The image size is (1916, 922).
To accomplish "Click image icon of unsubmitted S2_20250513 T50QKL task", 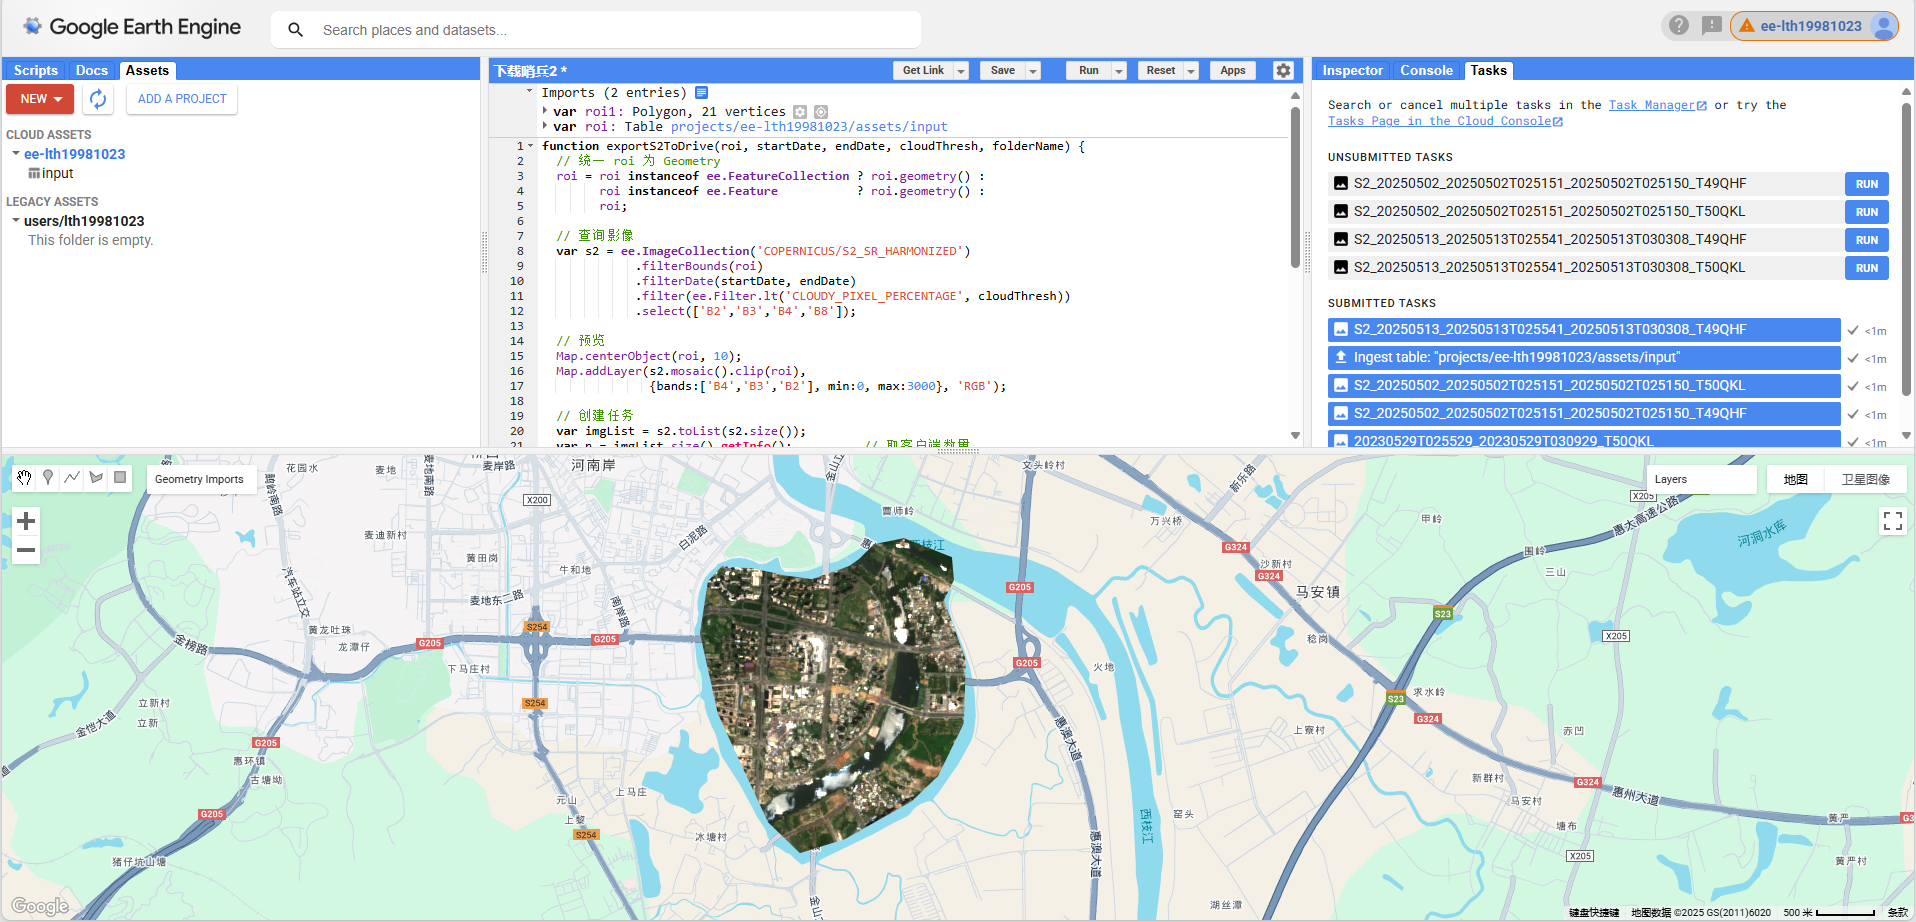I will pos(1341,268).
